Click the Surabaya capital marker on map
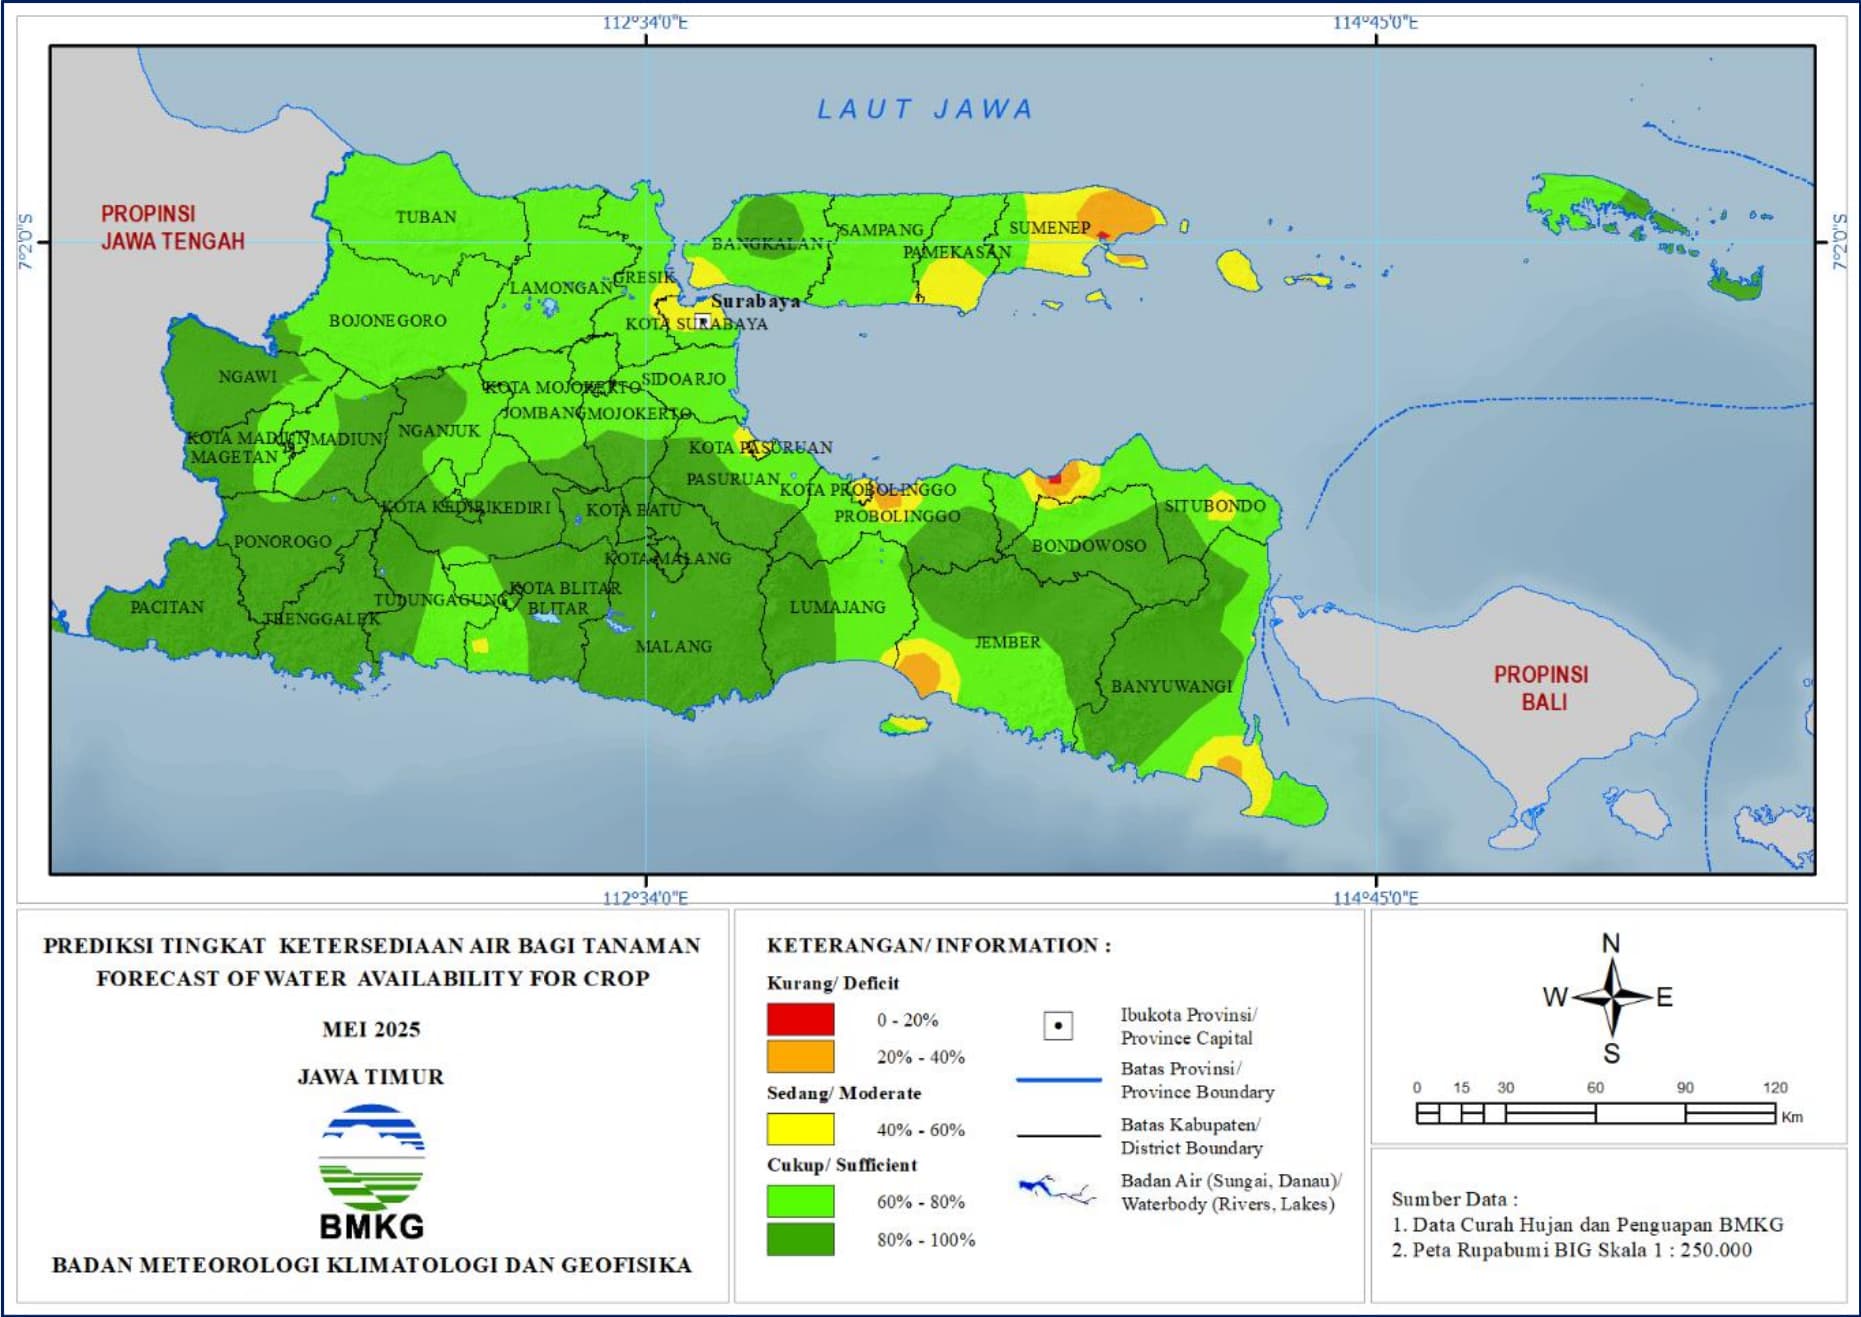The image size is (1861, 1317). pyautogui.click(x=702, y=321)
